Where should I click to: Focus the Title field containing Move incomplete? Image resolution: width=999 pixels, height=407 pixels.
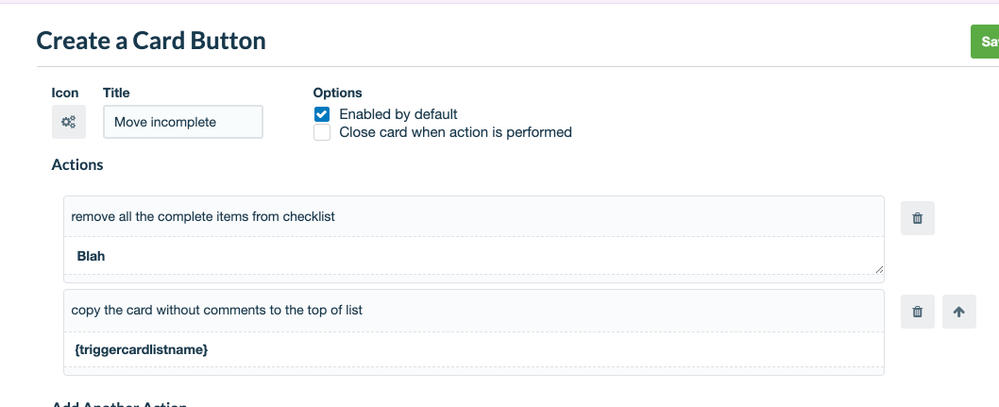click(183, 122)
